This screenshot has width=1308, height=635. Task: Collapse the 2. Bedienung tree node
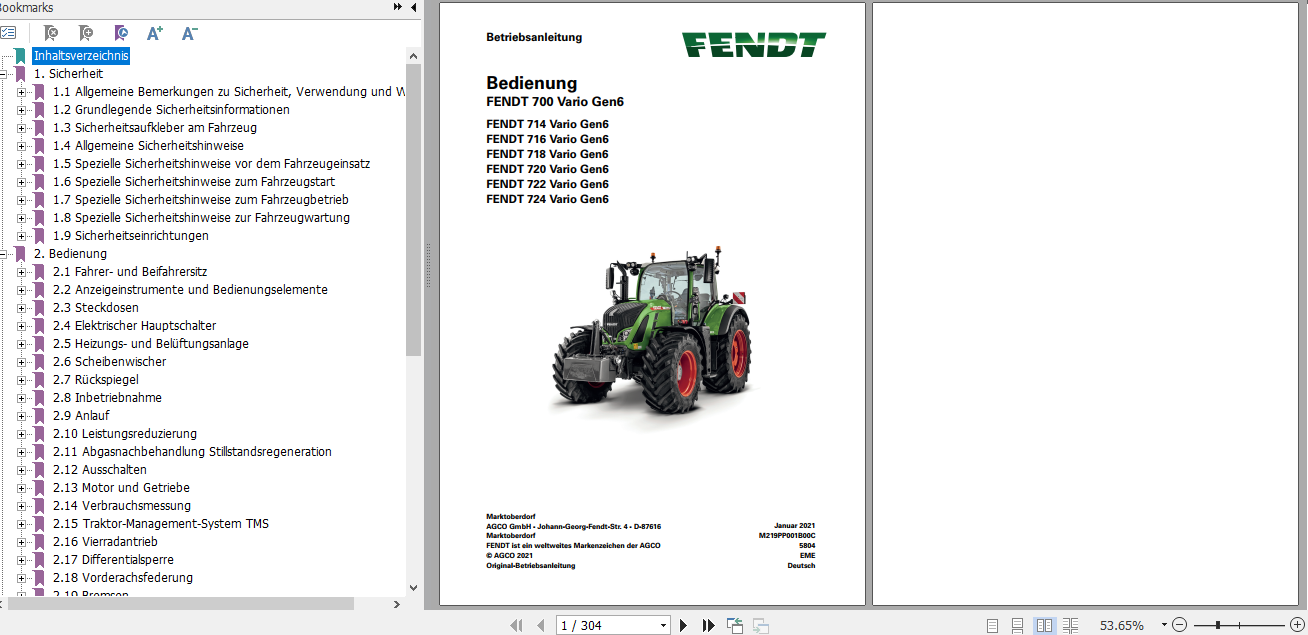(4, 254)
